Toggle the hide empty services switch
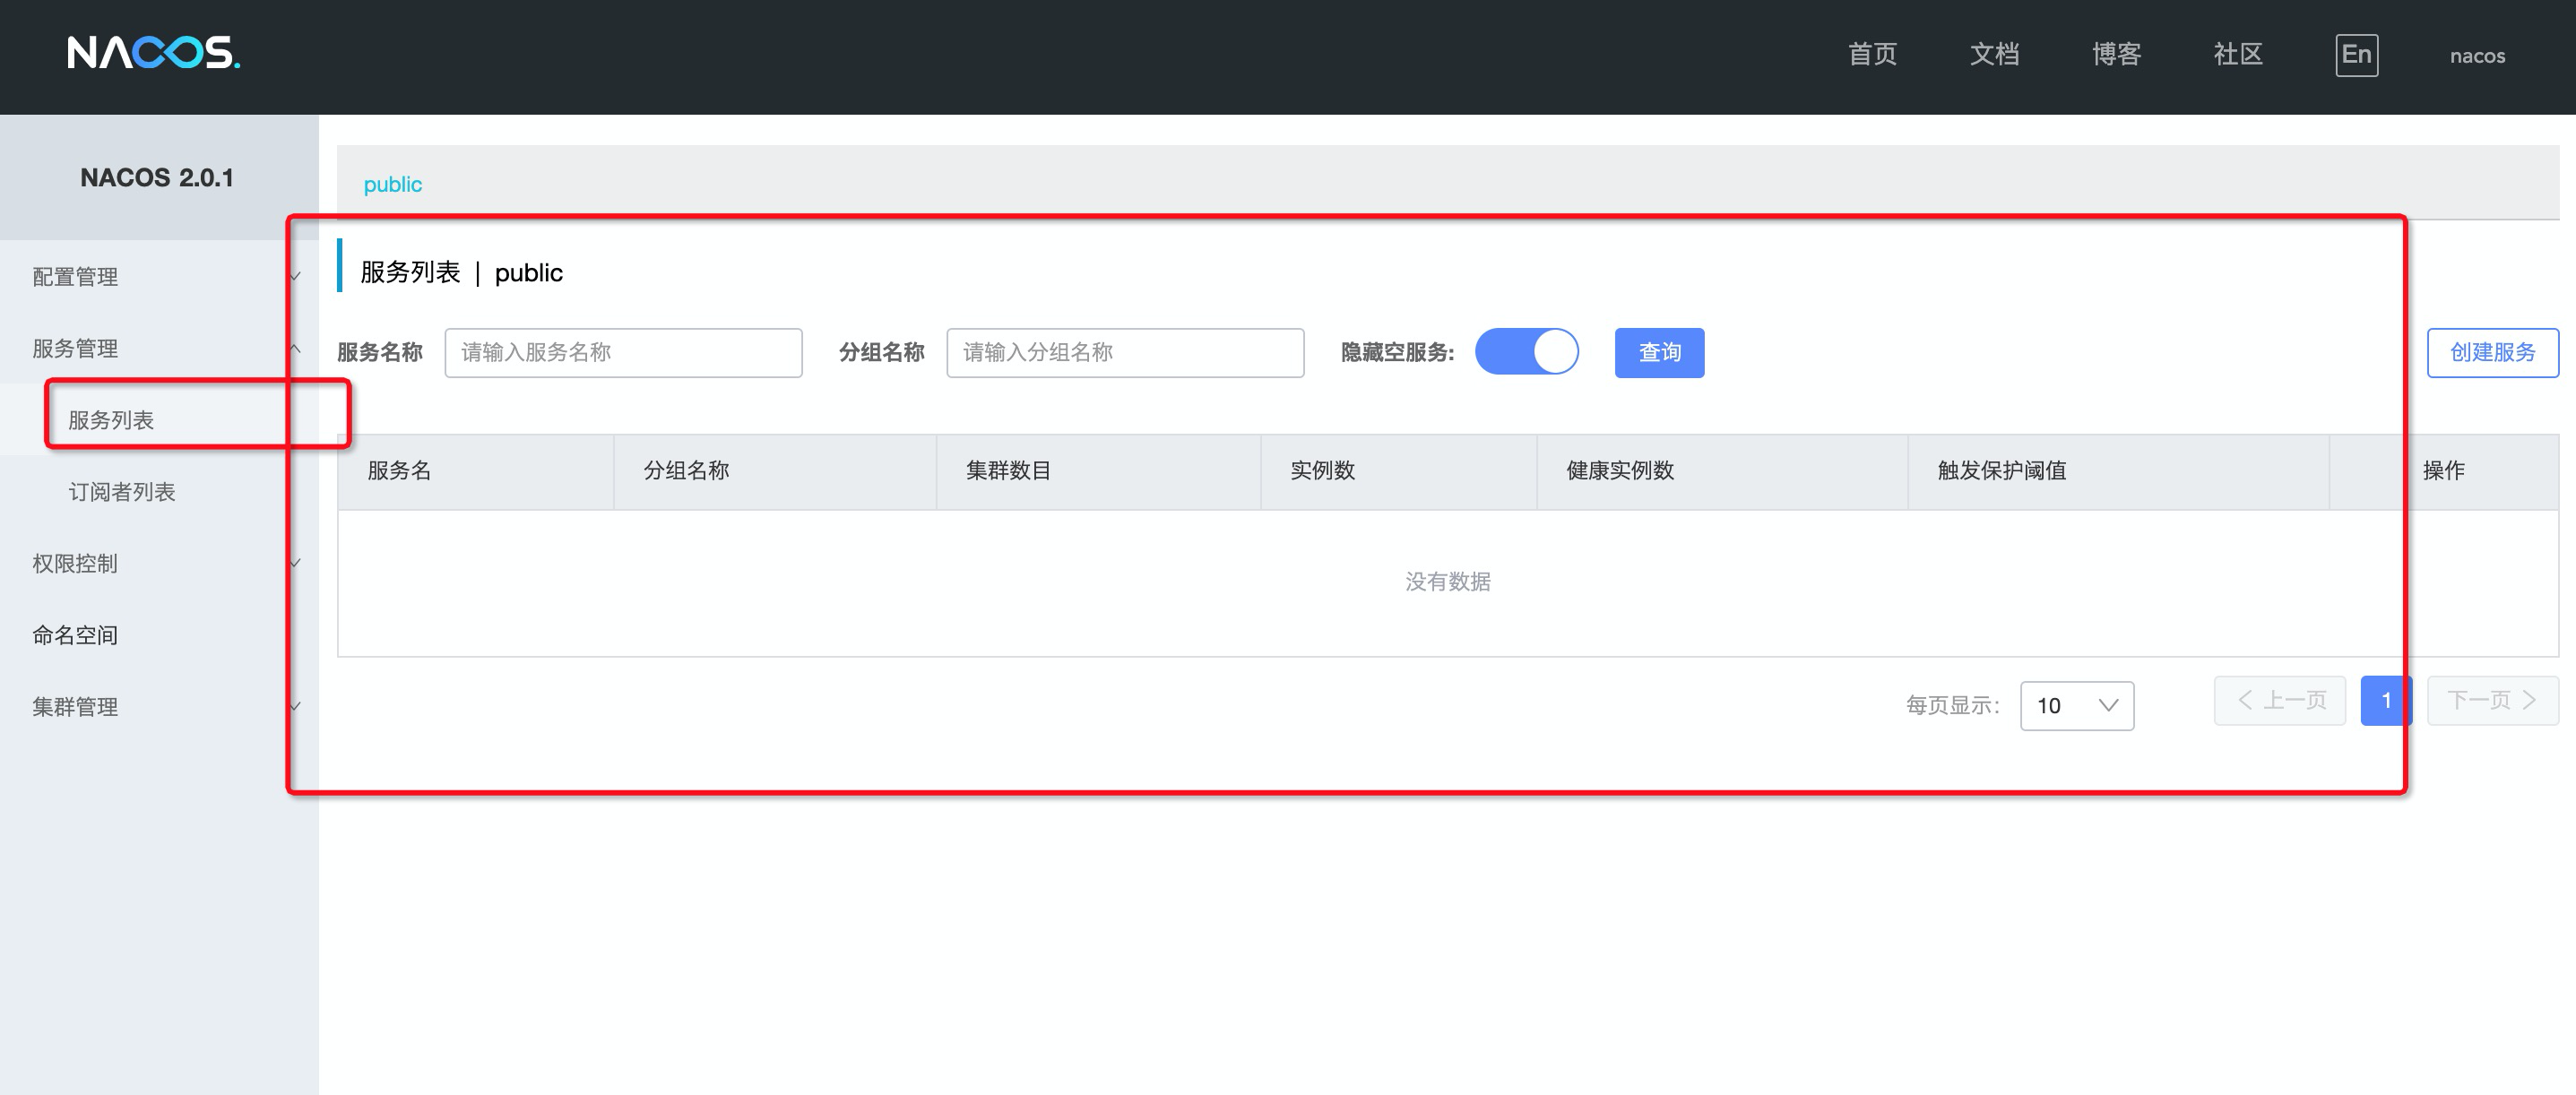 1526,352
